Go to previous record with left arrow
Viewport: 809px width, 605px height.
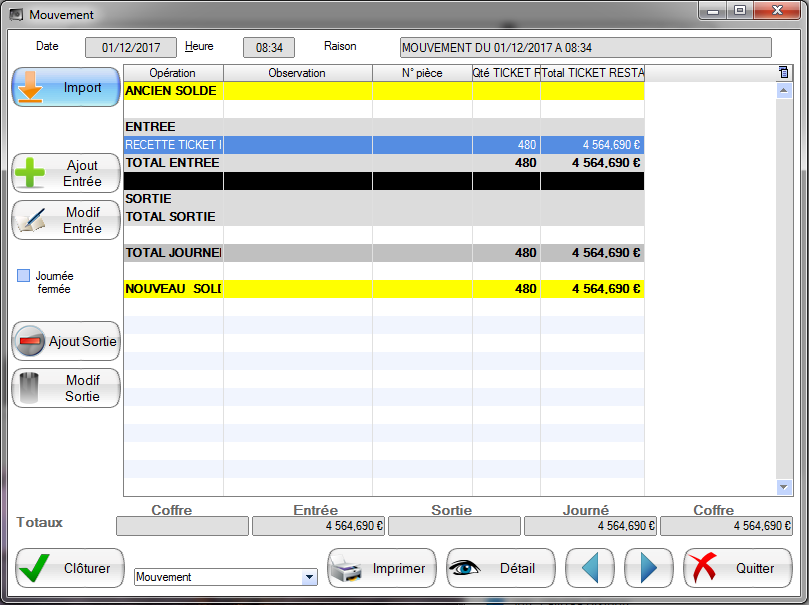590,568
